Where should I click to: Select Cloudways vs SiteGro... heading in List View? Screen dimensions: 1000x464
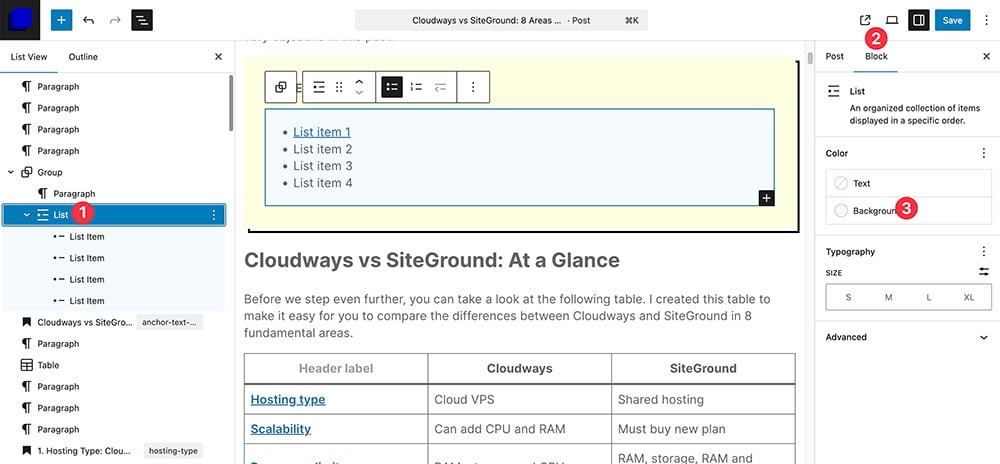click(85, 323)
